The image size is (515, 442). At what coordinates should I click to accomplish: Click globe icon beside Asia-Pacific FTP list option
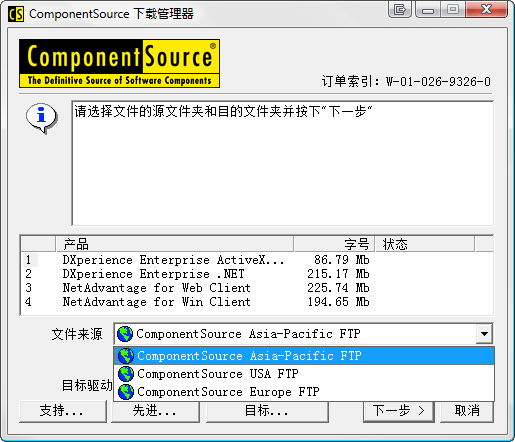coord(126,356)
